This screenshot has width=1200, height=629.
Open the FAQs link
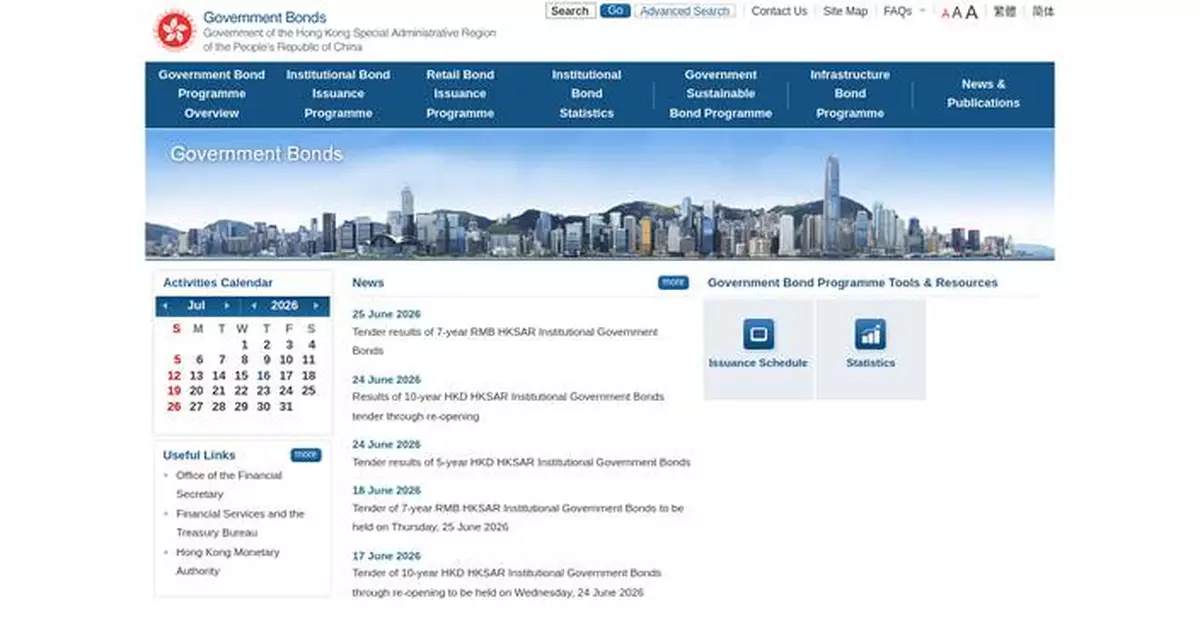click(x=897, y=11)
